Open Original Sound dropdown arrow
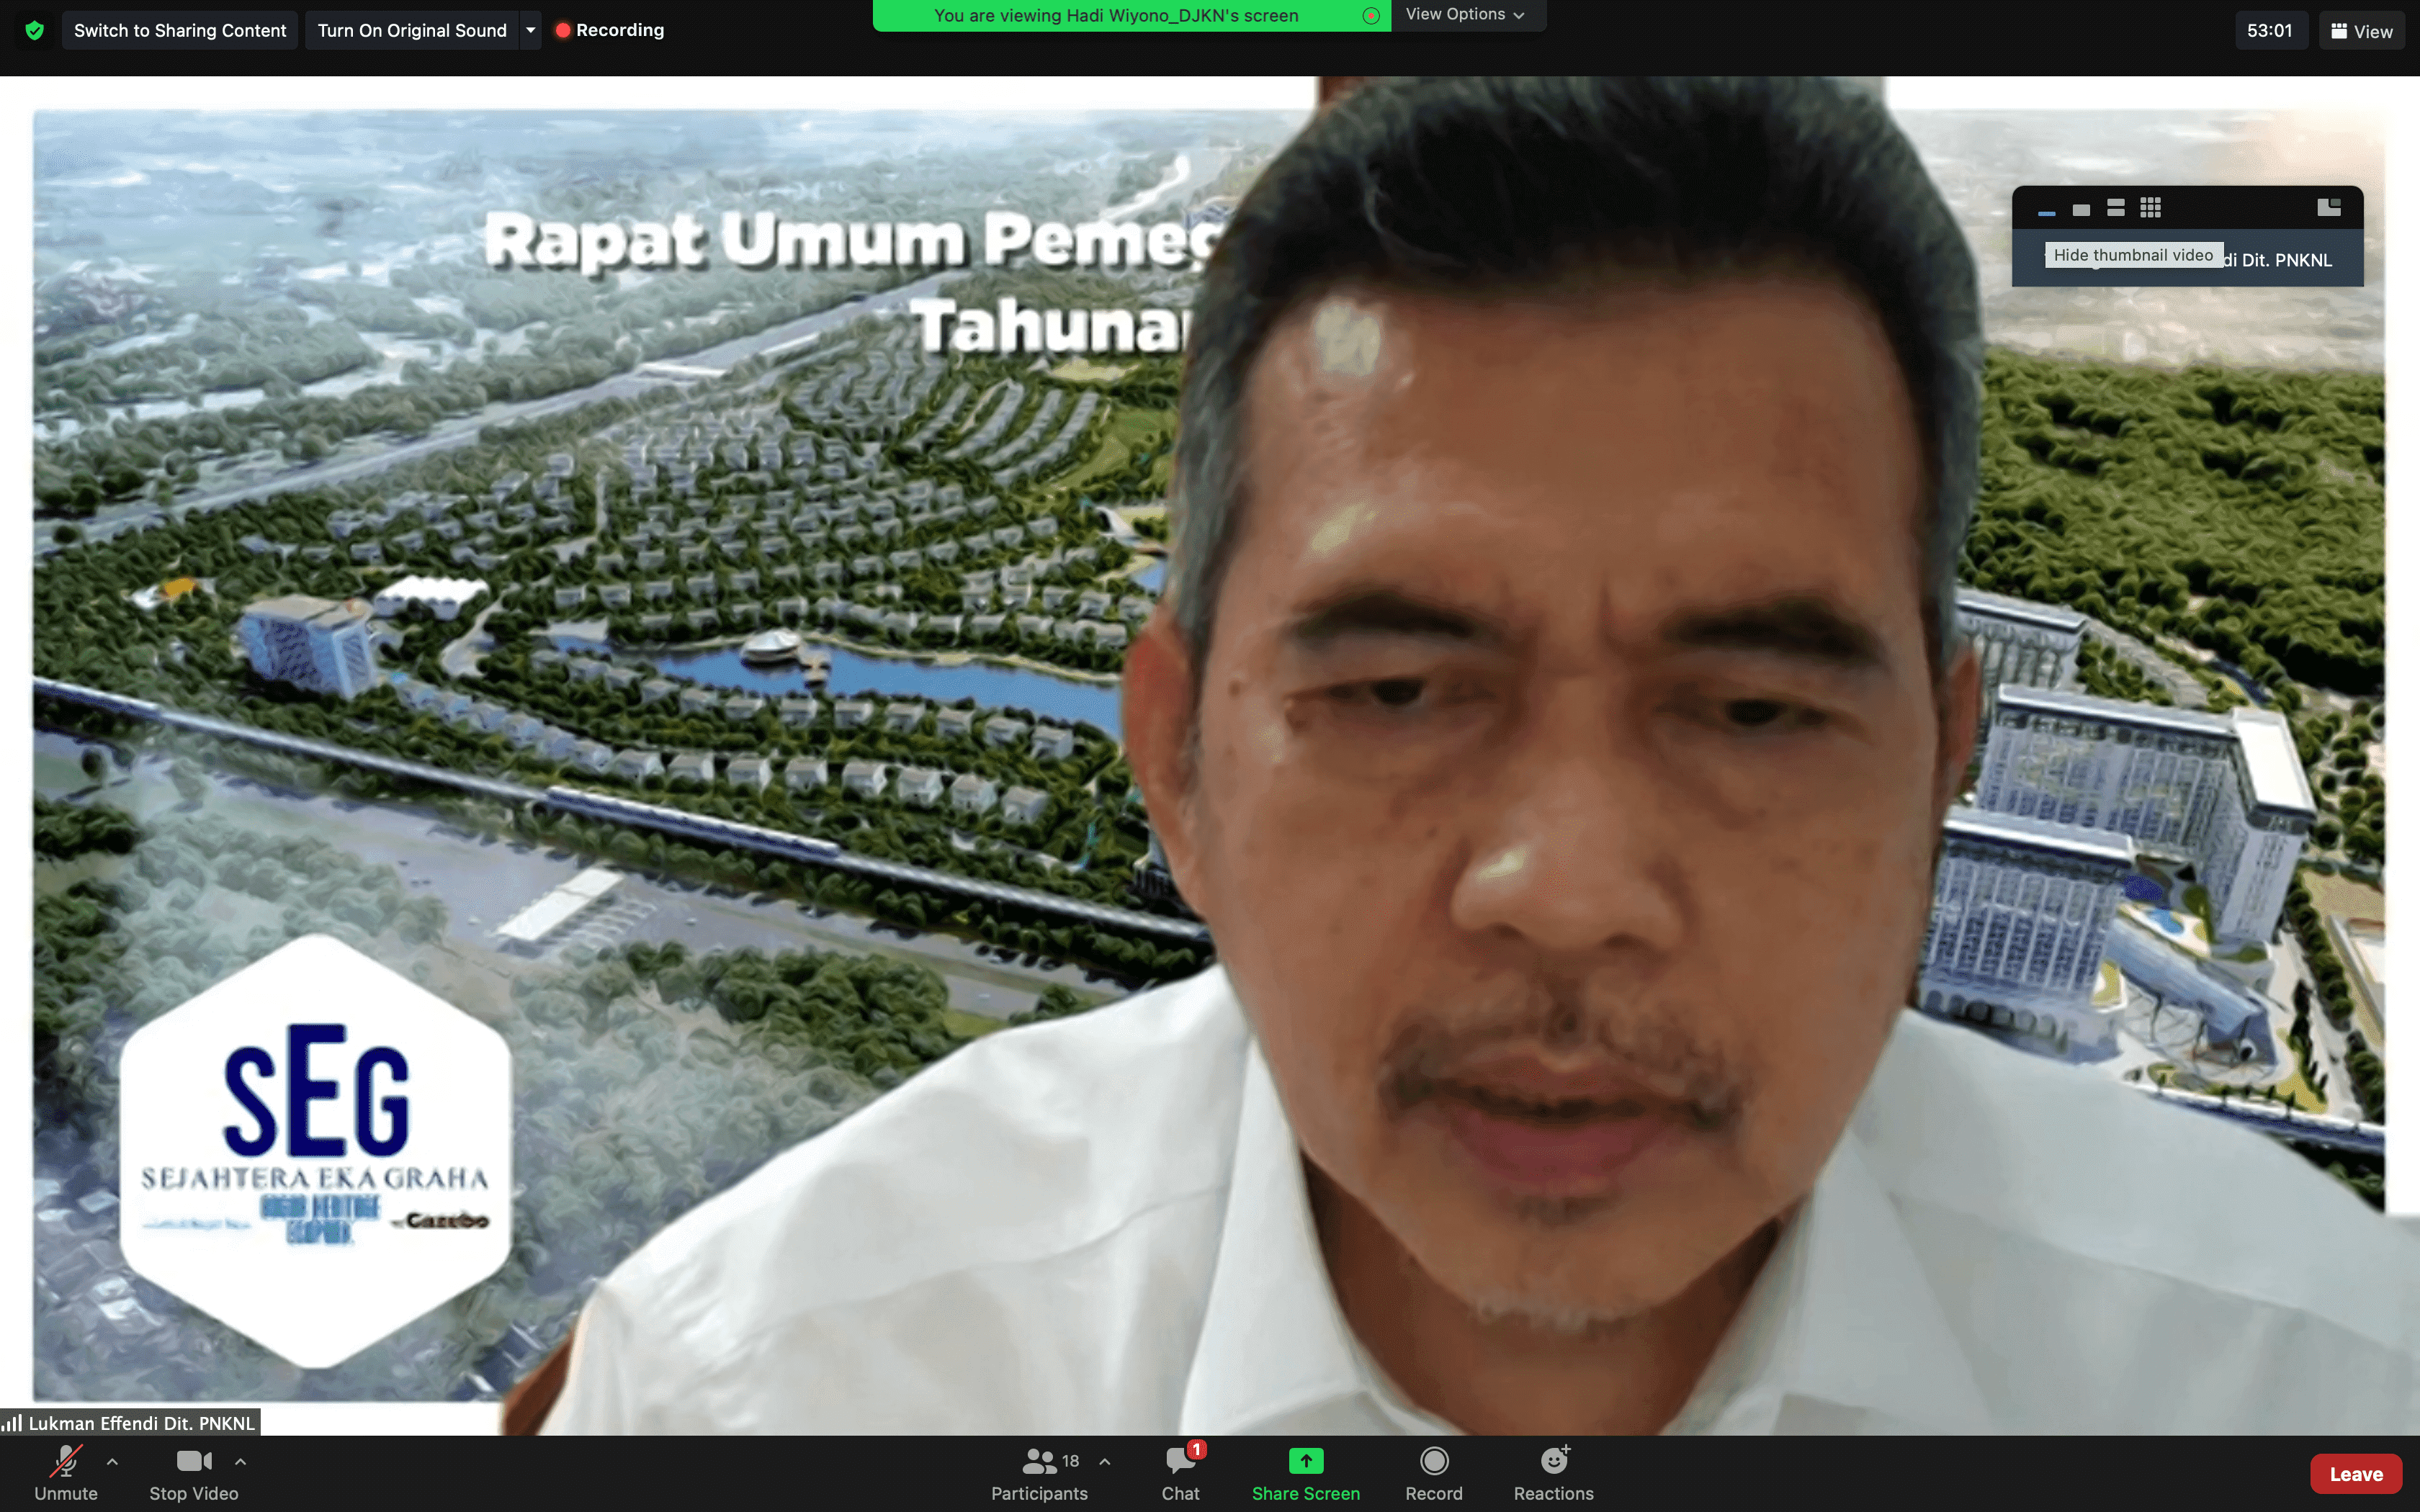 coord(531,30)
